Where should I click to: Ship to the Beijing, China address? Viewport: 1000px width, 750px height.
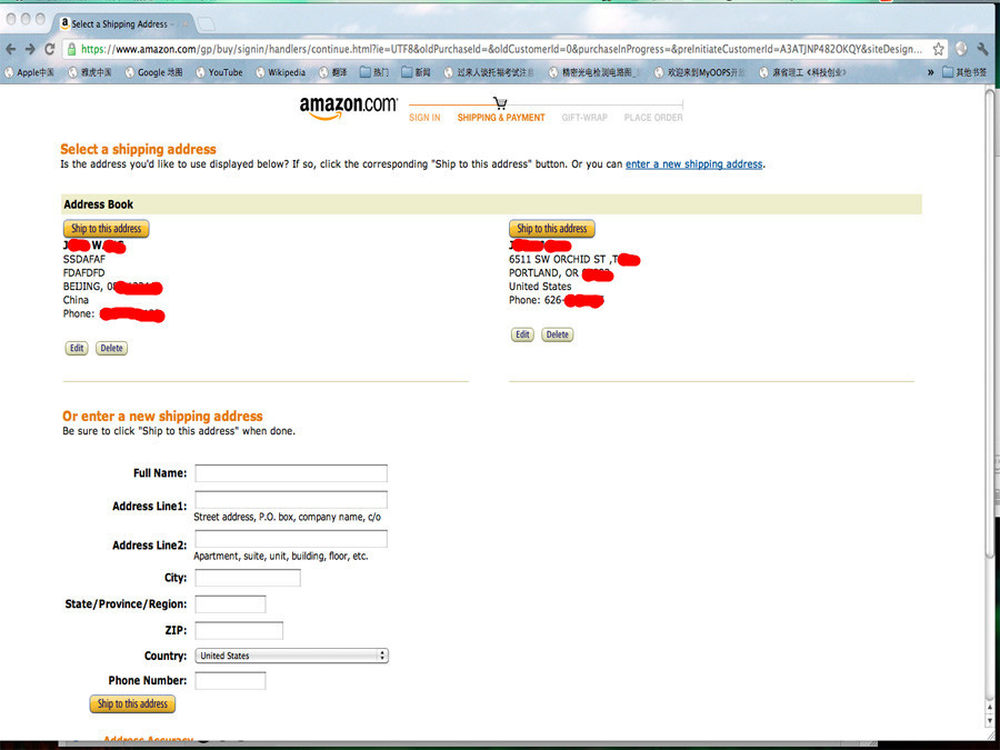point(106,228)
